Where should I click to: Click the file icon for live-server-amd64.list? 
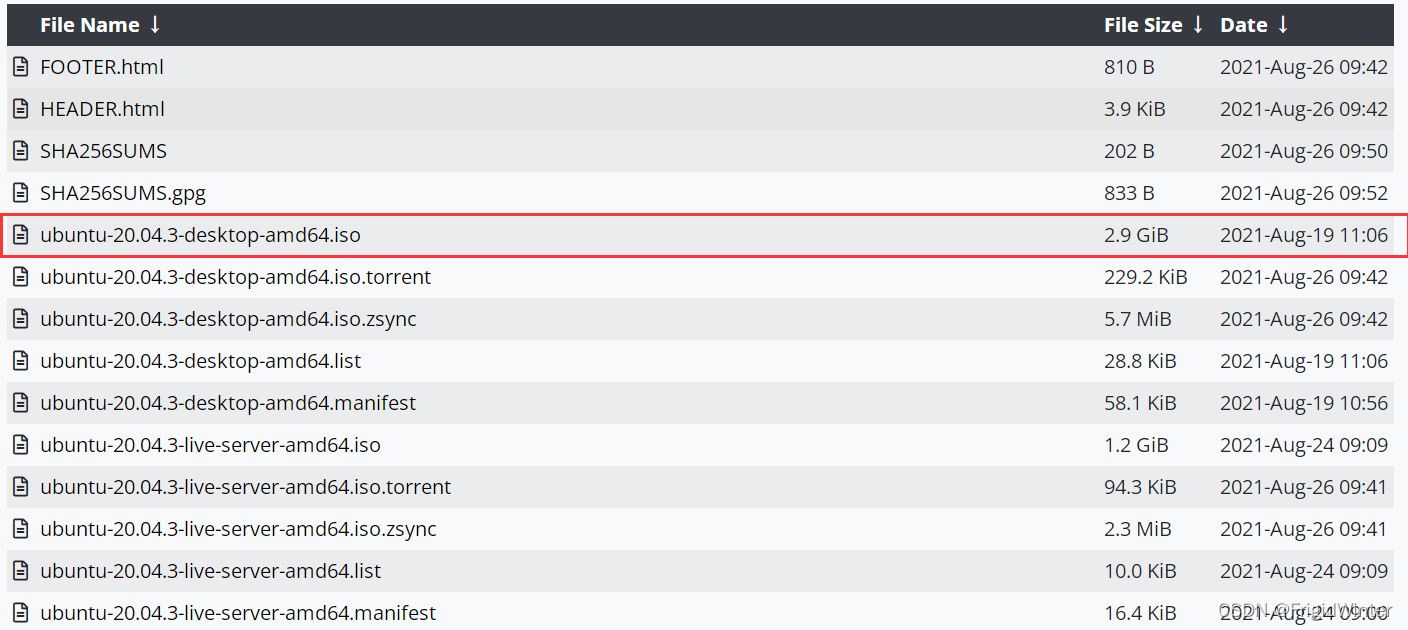20,571
